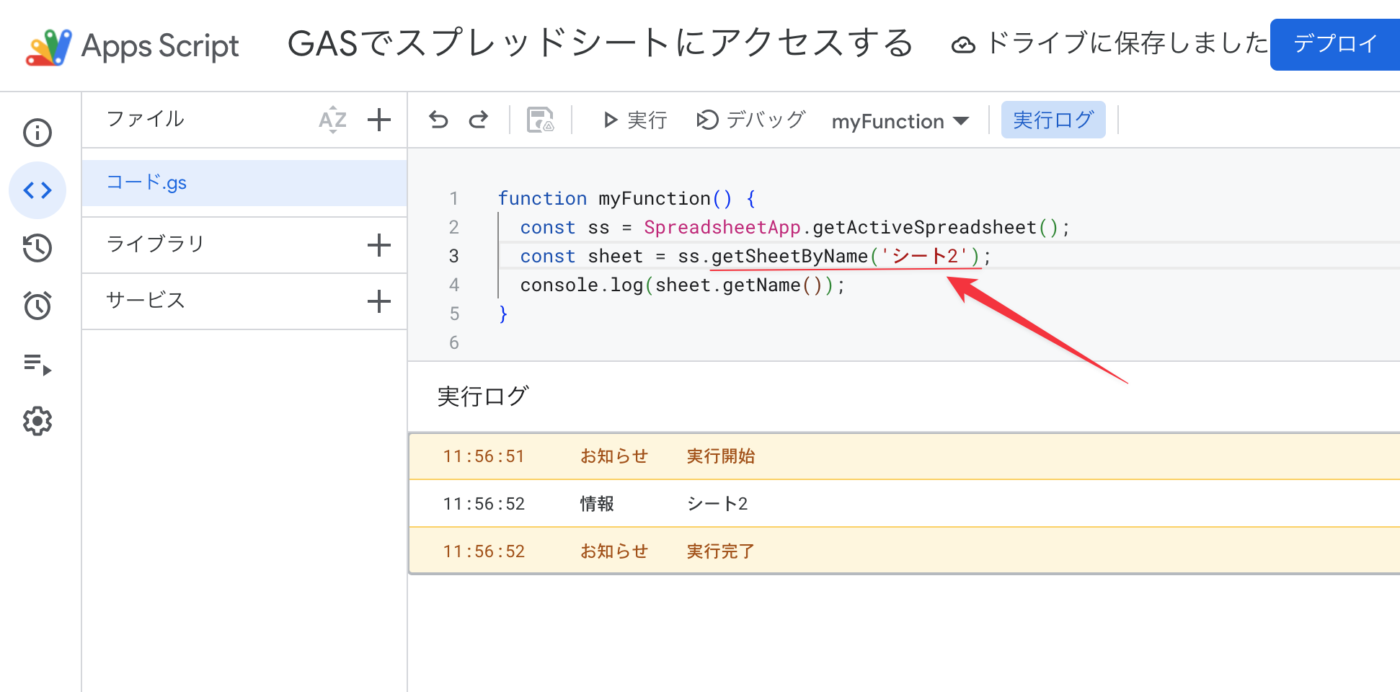This screenshot has width=1400, height=692.
Task: Click the save project disk icon
Action: coord(540,120)
